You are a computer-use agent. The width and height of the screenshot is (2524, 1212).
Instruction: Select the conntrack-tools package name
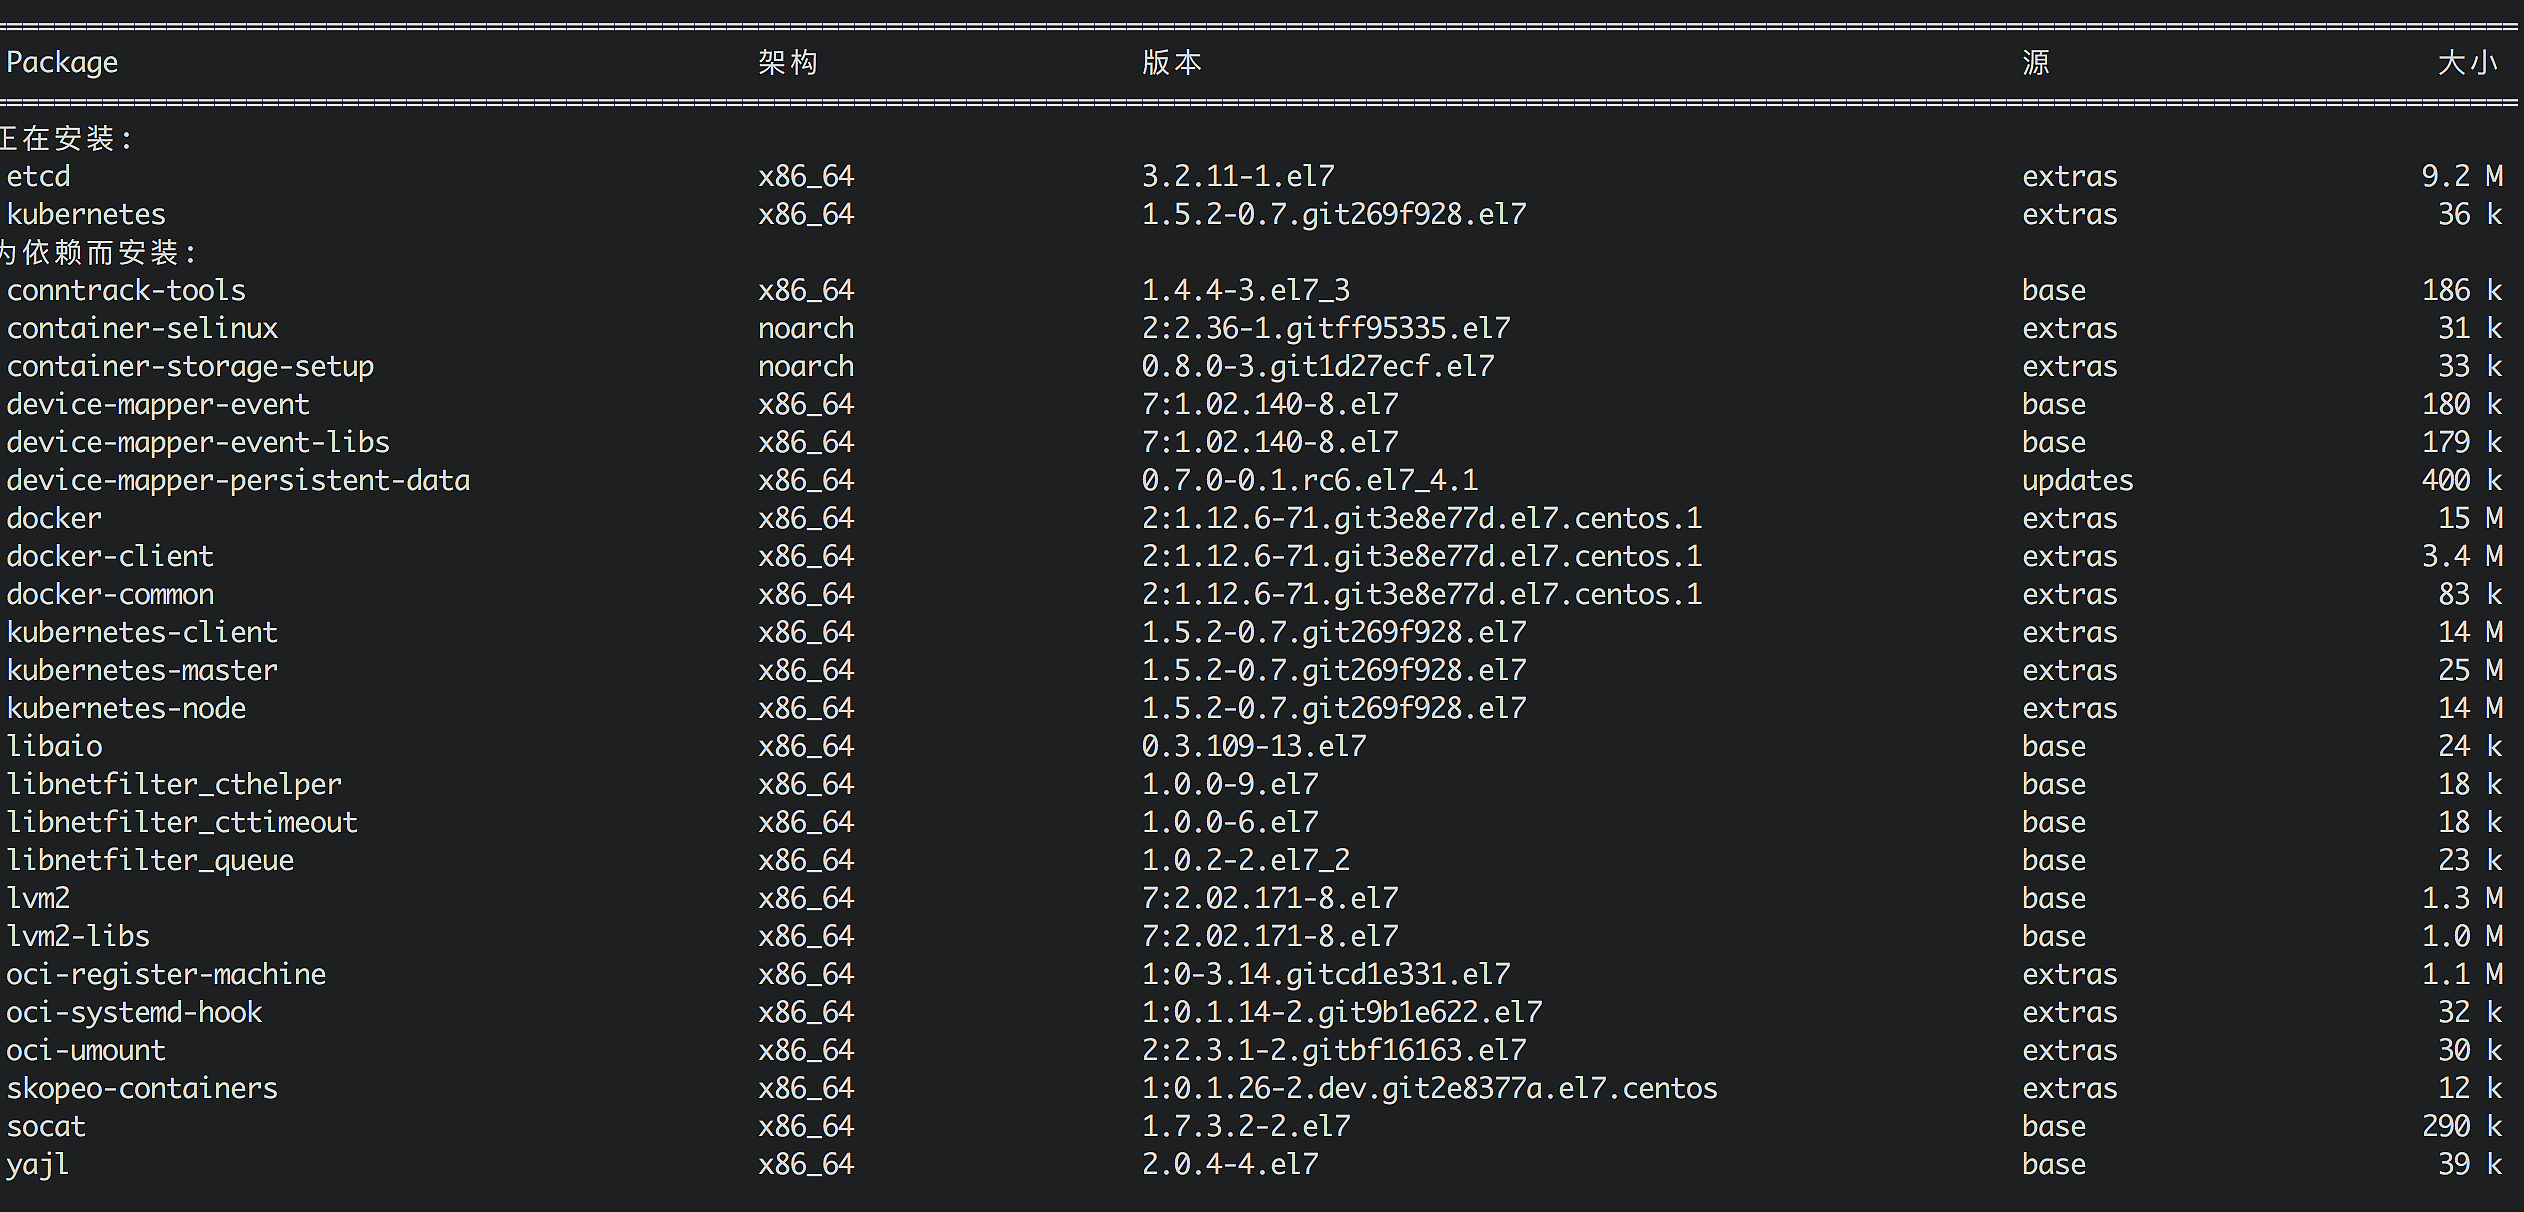pos(126,290)
